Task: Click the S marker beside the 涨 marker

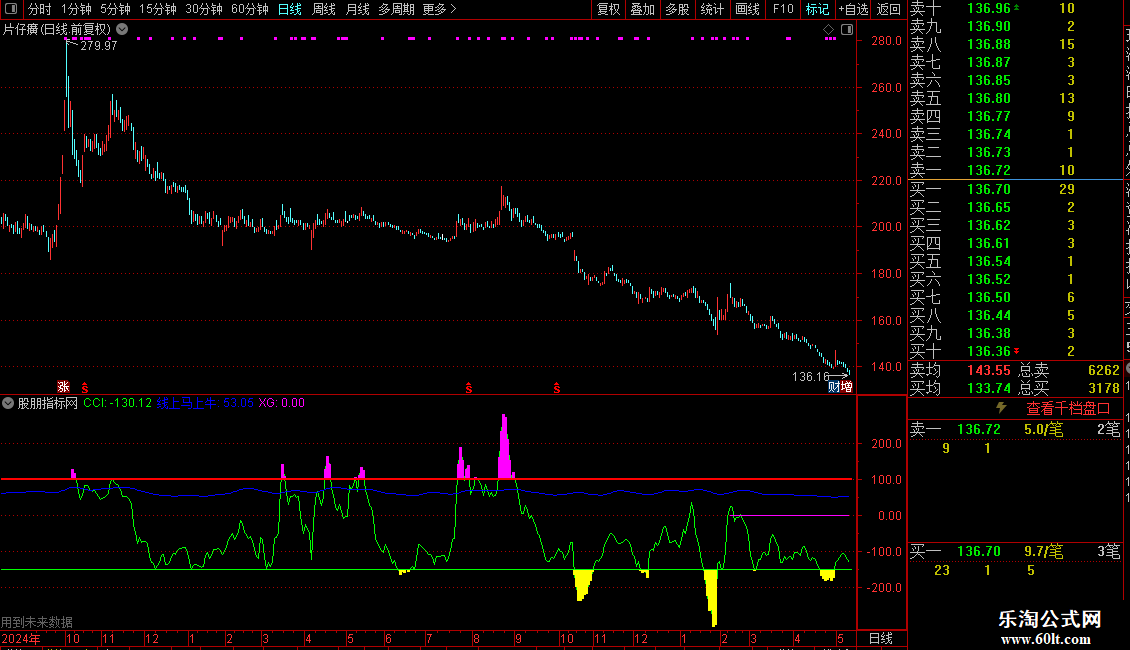Action: (85, 388)
